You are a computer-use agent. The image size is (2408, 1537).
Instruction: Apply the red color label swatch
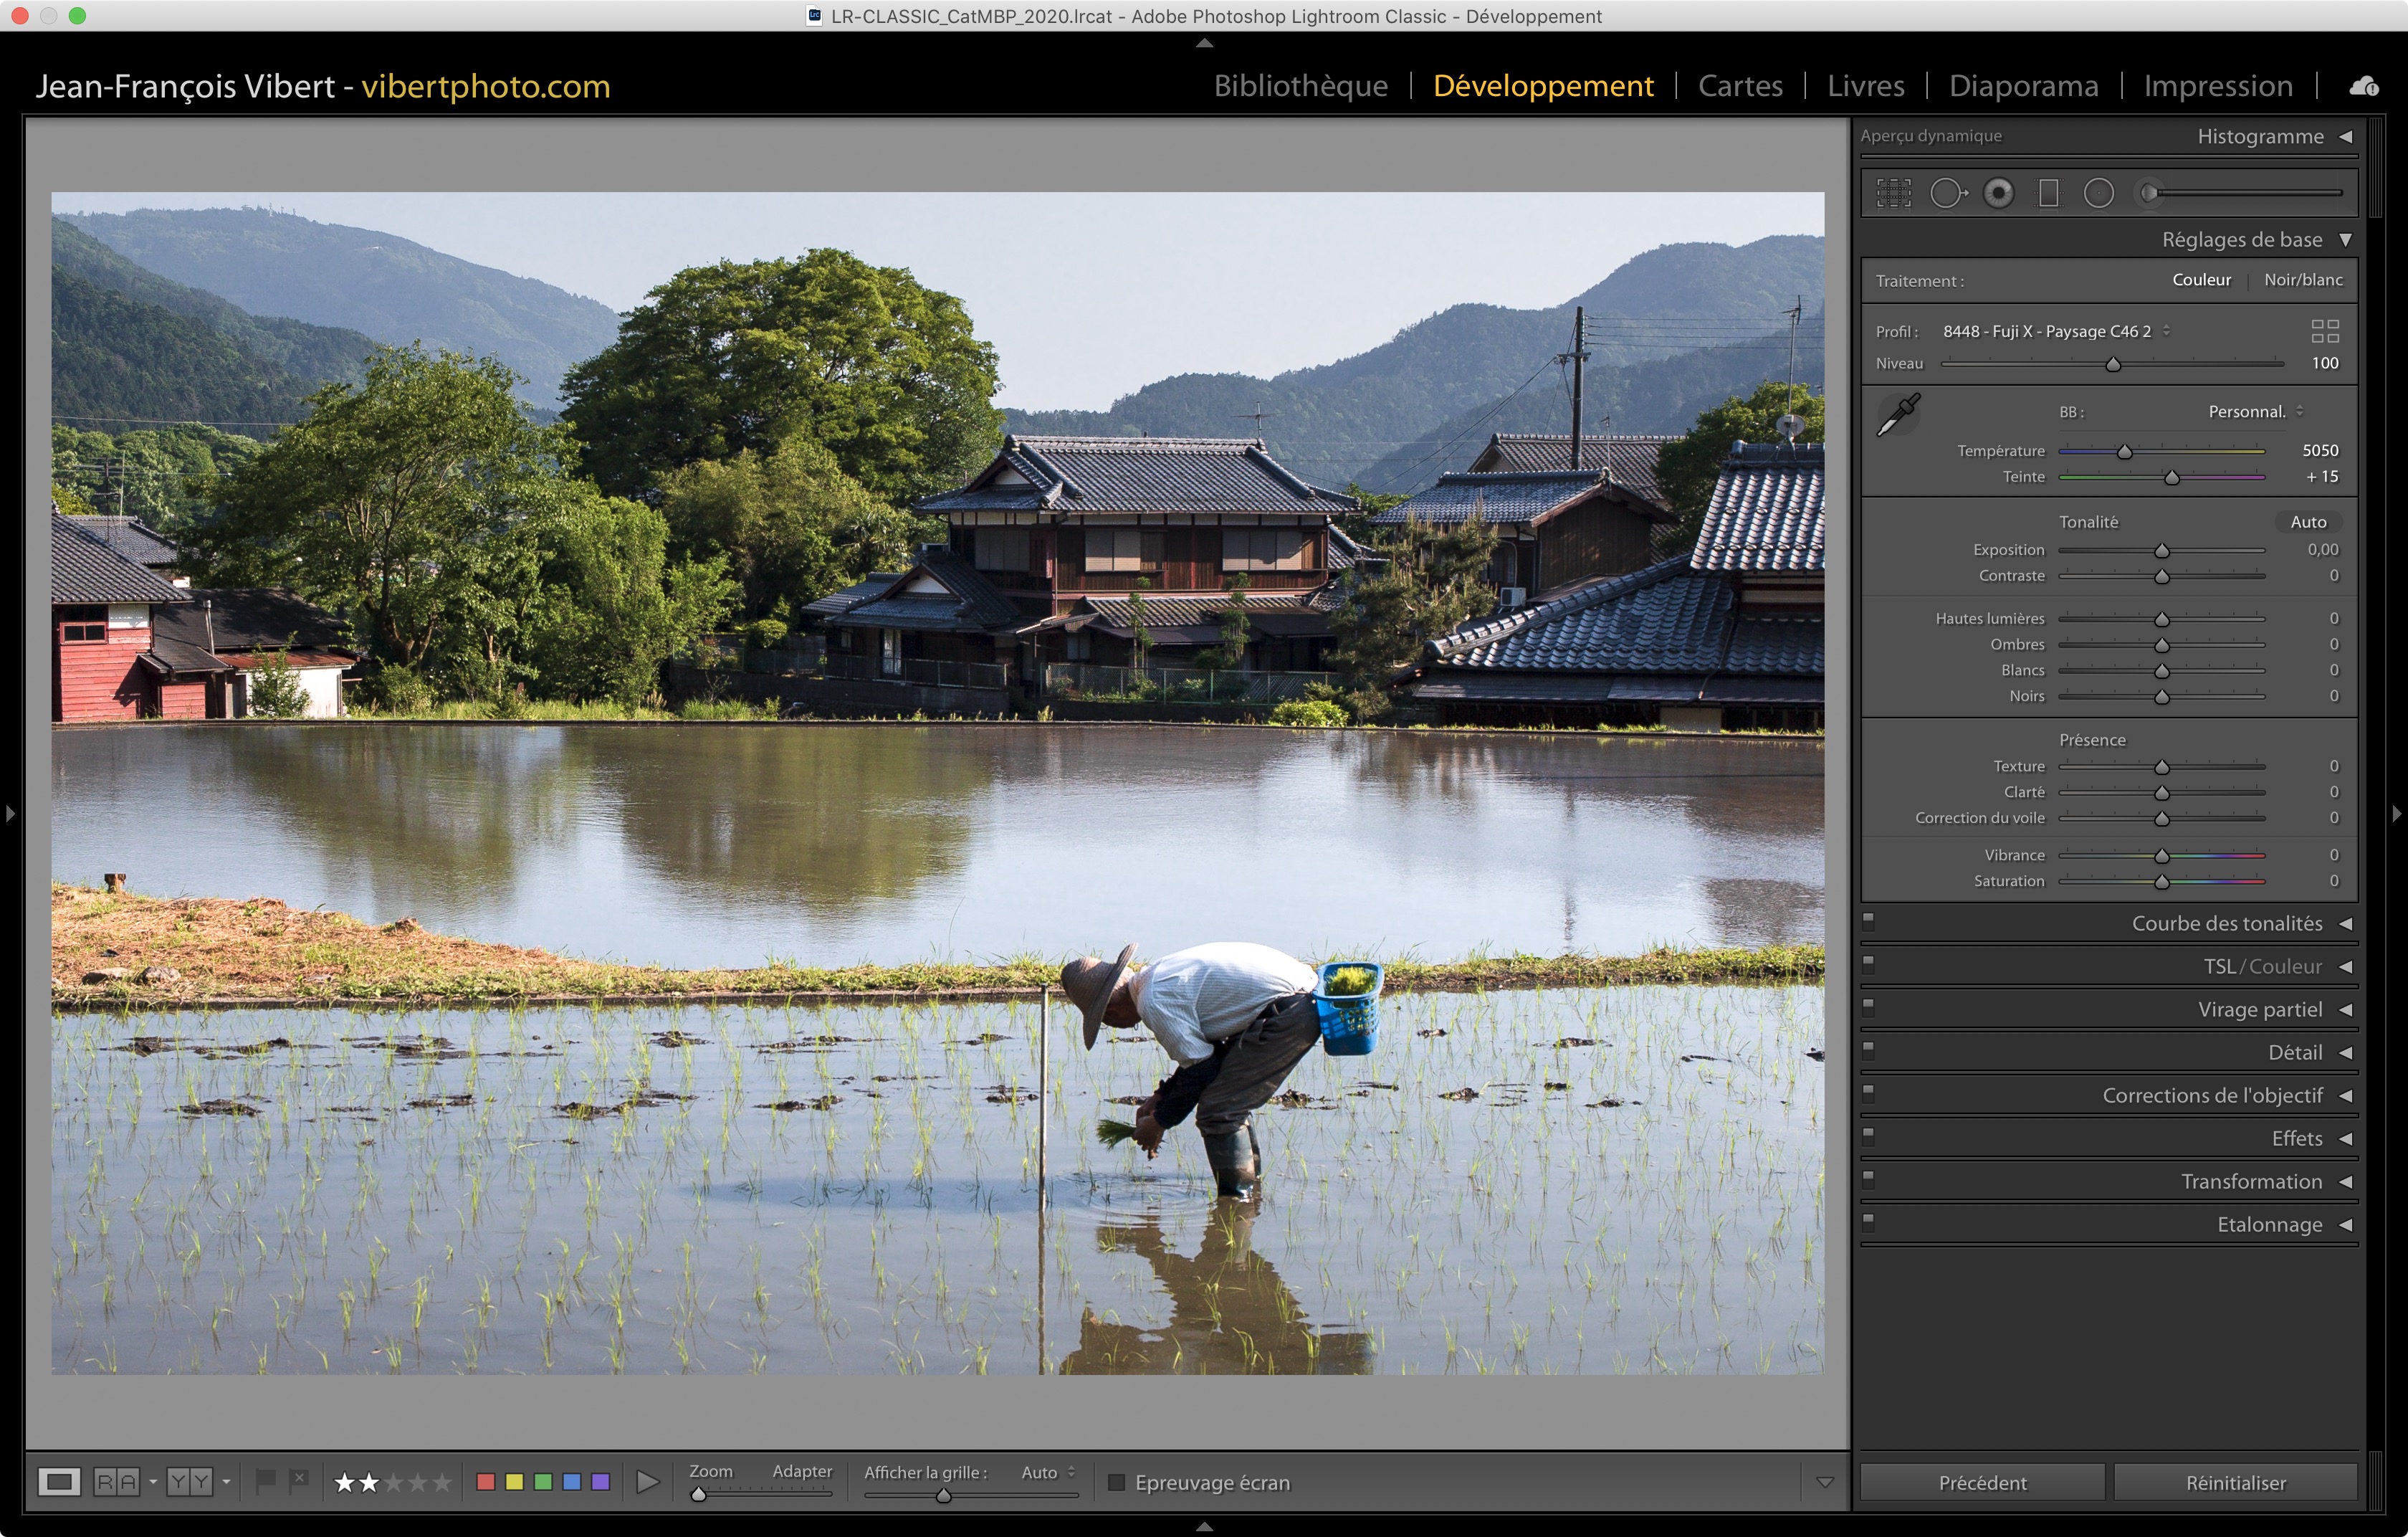(486, 1481)
